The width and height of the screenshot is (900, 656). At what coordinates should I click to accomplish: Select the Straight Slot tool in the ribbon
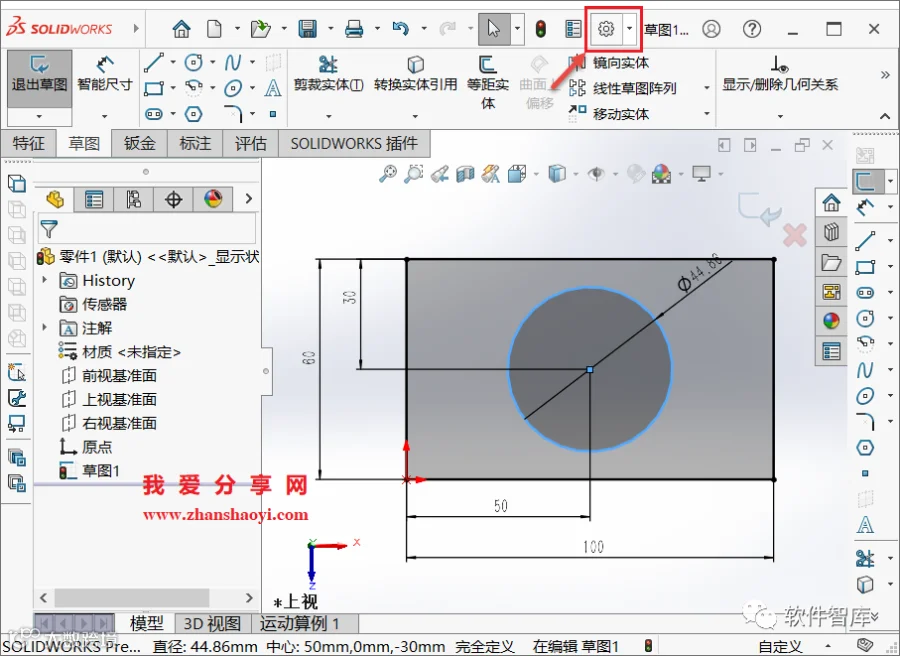tap(154, 114)
